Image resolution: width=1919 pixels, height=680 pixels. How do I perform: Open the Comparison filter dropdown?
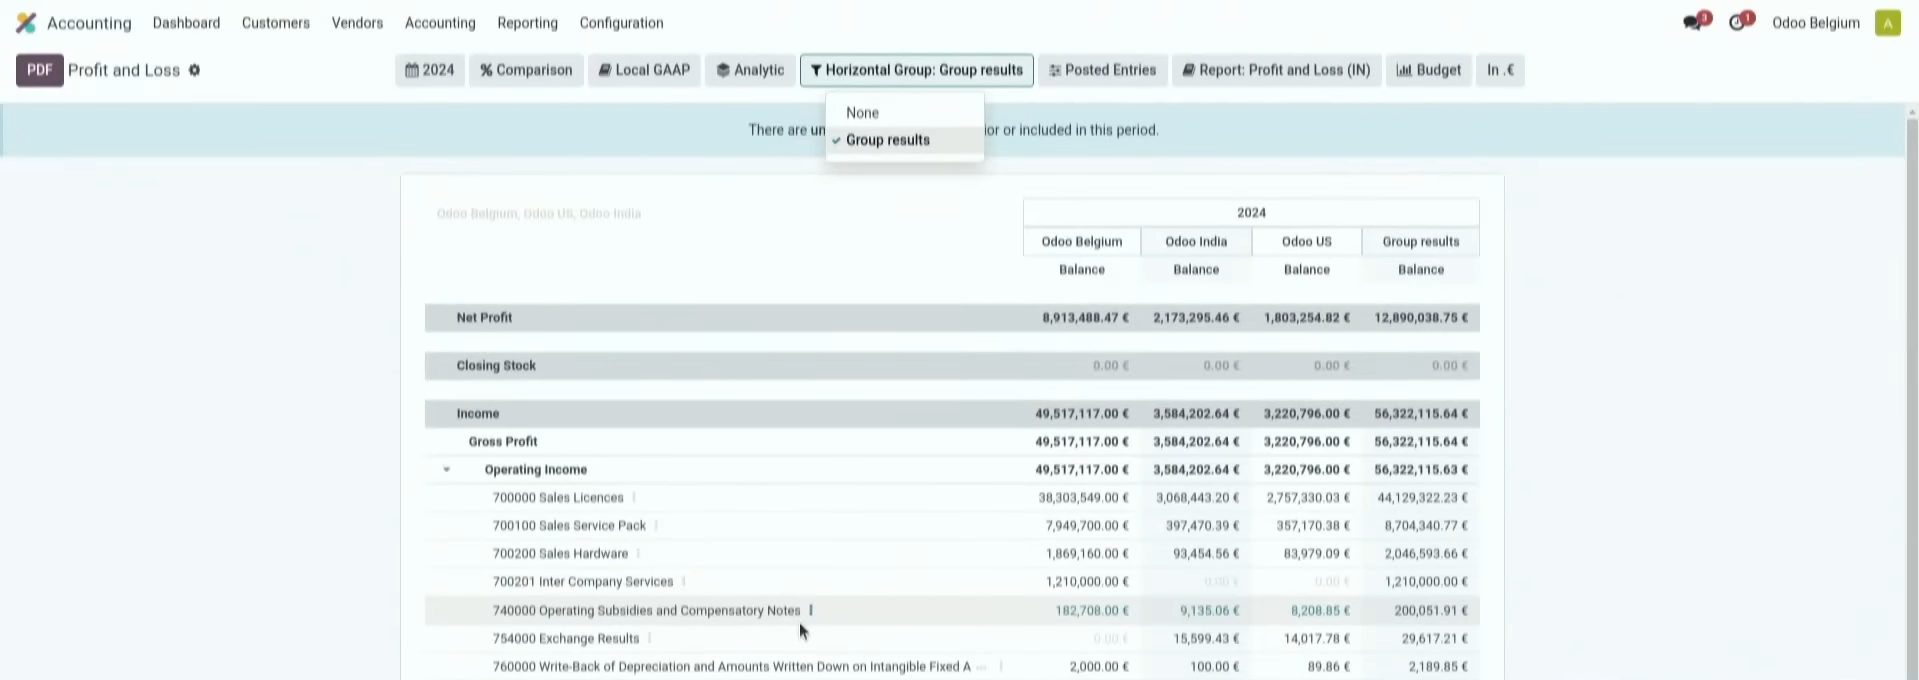click(526, 70)
